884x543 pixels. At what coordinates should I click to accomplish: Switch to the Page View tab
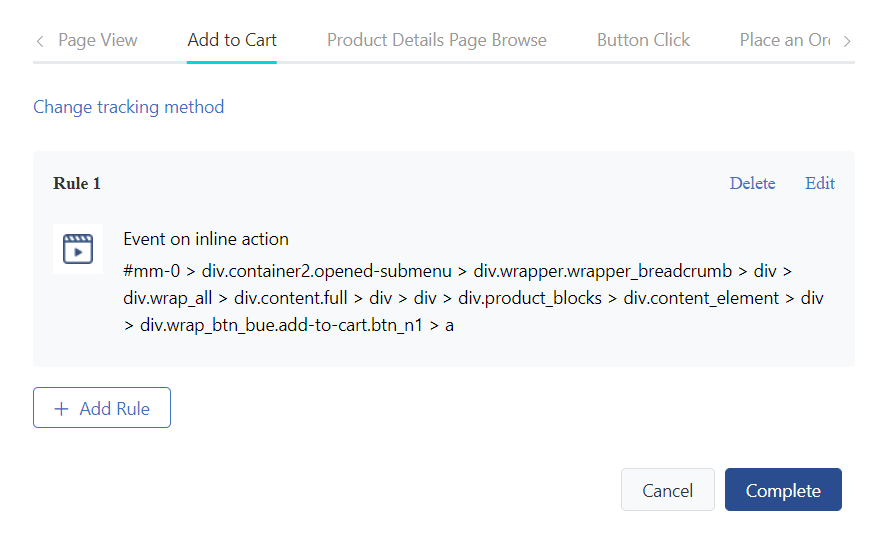click(98, 40)
